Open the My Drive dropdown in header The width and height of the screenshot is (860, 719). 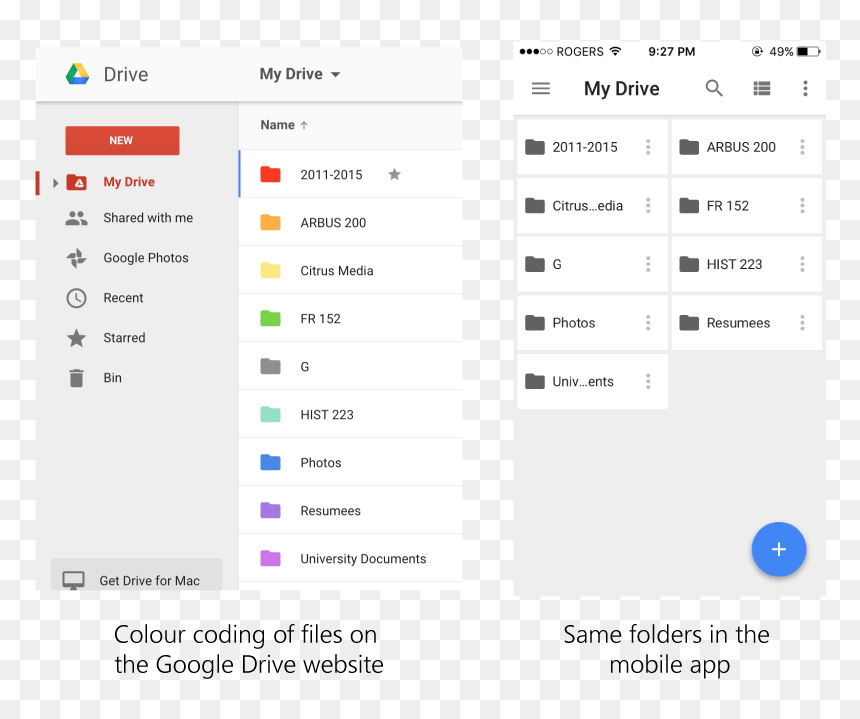pyautogui.click(x=299, y=74)
